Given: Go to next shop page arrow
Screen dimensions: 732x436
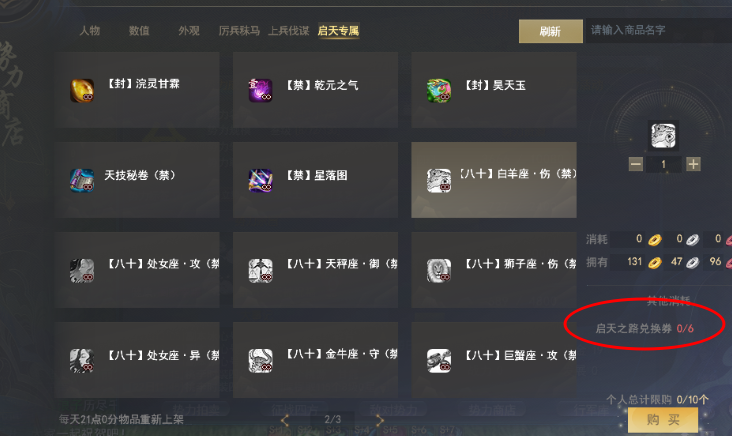Looking at the screenshot, I should coord(380,420).
